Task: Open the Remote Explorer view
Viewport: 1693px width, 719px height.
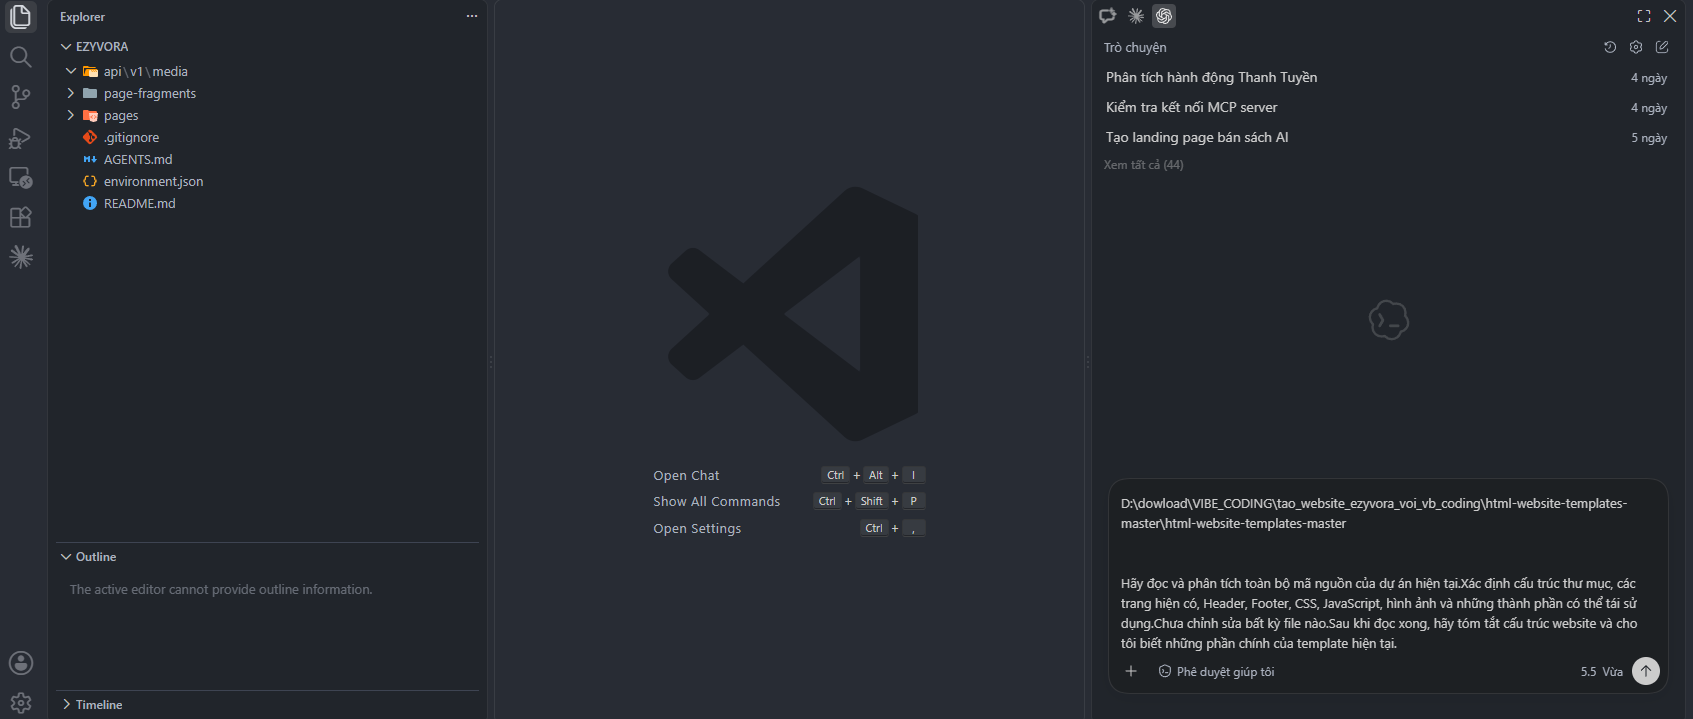Action: click(x=20, y=177)
